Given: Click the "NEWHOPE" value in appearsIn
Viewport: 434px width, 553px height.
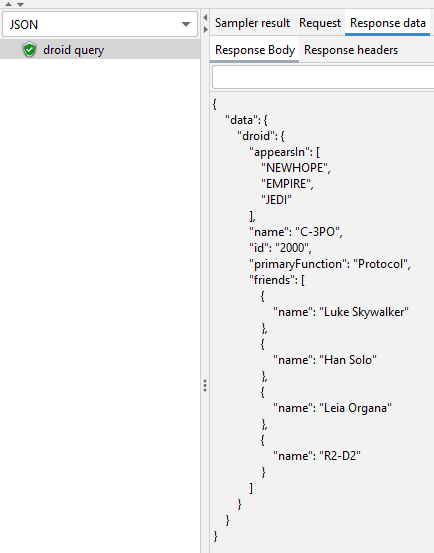Looking at the screenshot, I should point(296,168).
